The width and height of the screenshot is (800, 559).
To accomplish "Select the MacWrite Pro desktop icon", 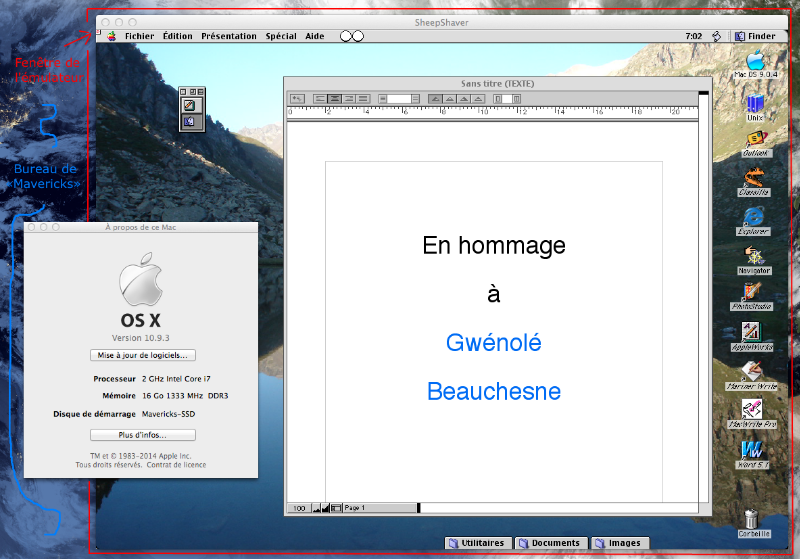I will tap(752, 414).
